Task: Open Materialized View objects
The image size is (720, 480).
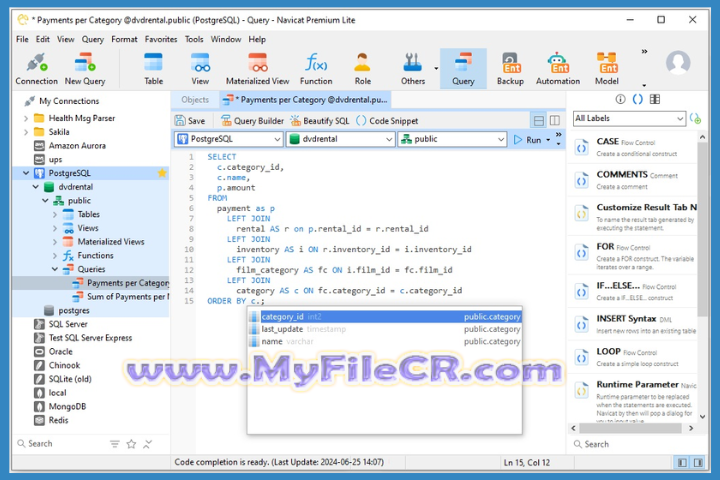Action: pyautogui.click(x=258, y=69)
